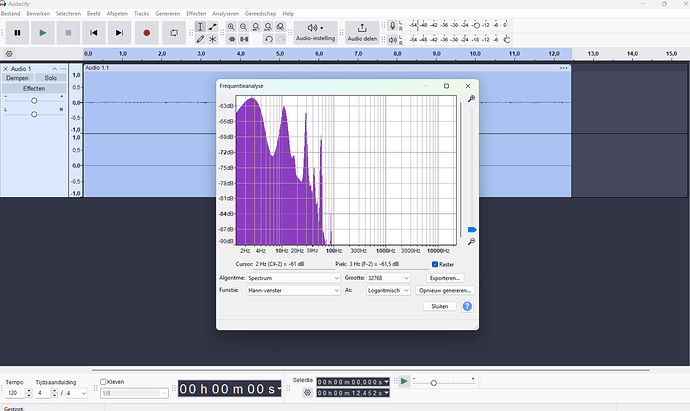The width and height of the screenshot is (690, 411).
Task: Open the Functie Hann-venster dropdown
Action: pyautogui.click(x=293, y=290)
